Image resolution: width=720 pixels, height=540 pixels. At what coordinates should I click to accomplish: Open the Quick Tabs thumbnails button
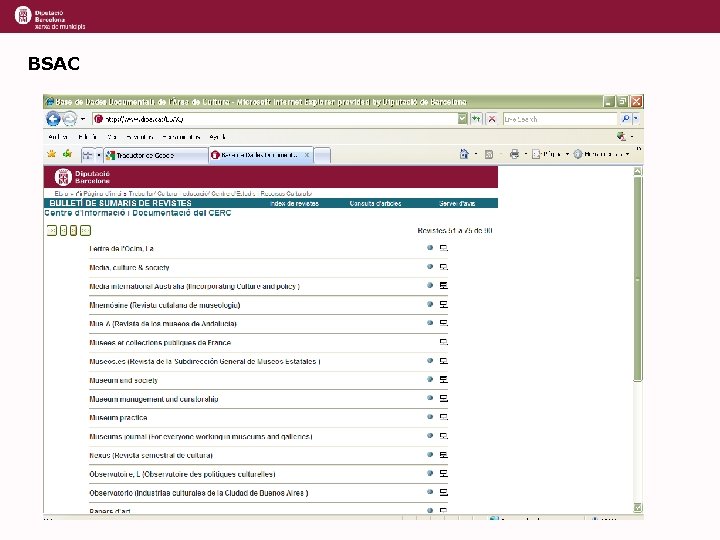pos(87,156)
